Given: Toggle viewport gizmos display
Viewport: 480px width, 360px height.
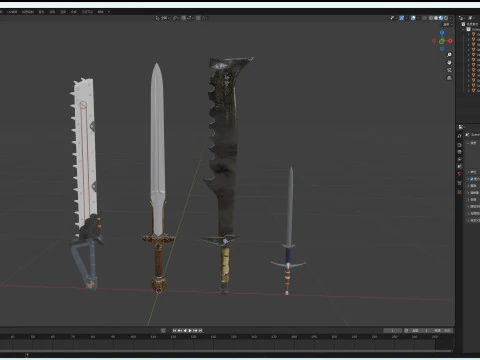Looking at the screenshot, I should (402, 18).
